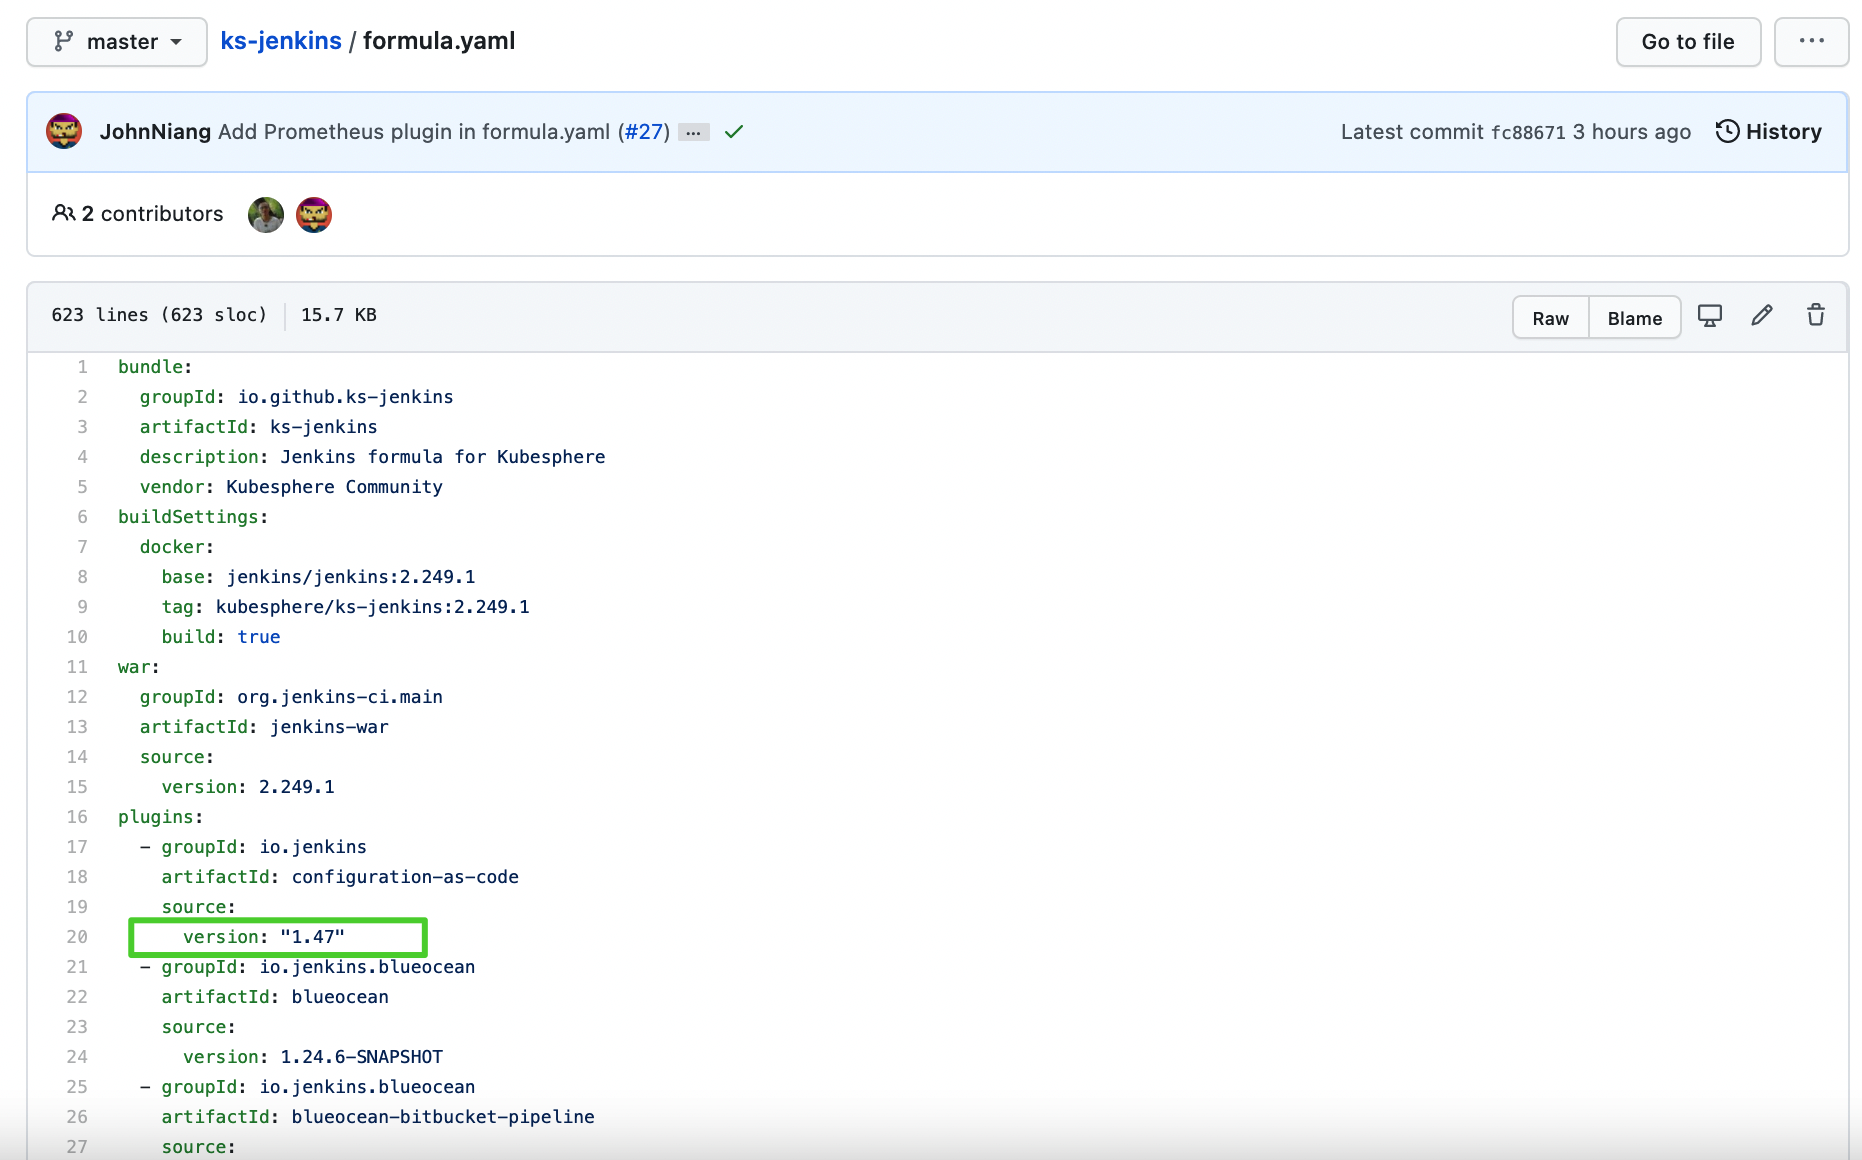Click the trash icon to delete the file
The image size is (1862, 1160).
click(x=1815, y=316)
